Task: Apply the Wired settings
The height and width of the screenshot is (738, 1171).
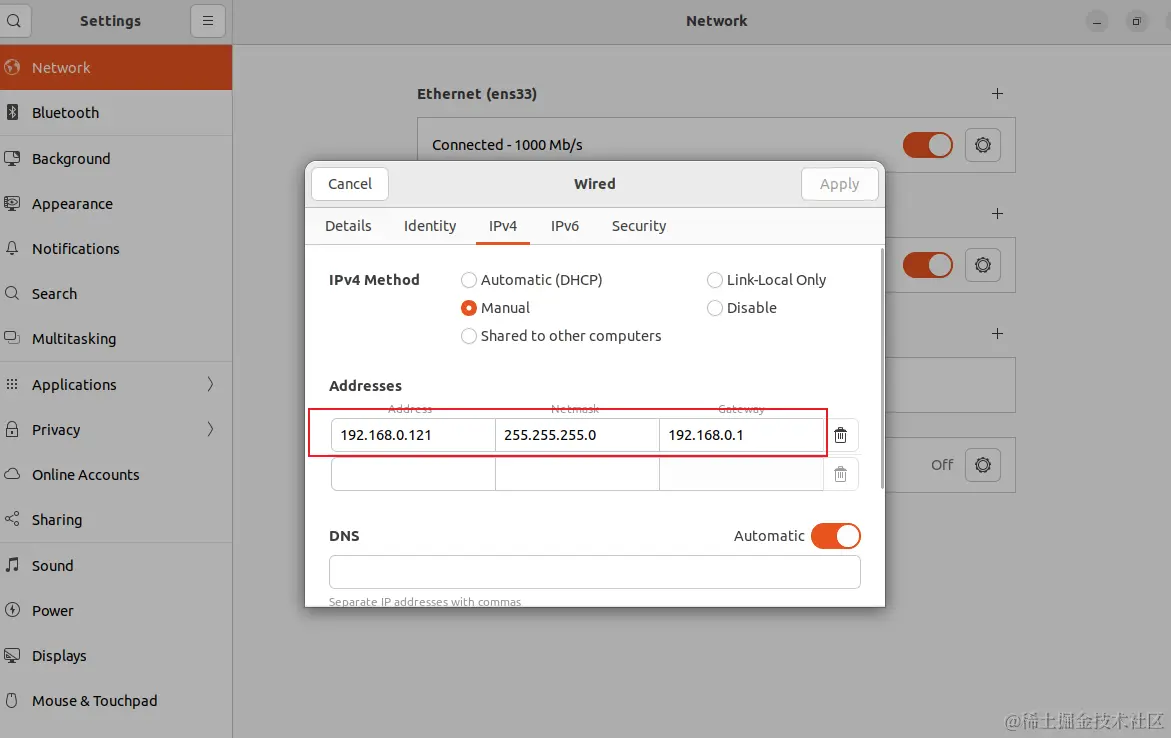Action: click(839, 184)
